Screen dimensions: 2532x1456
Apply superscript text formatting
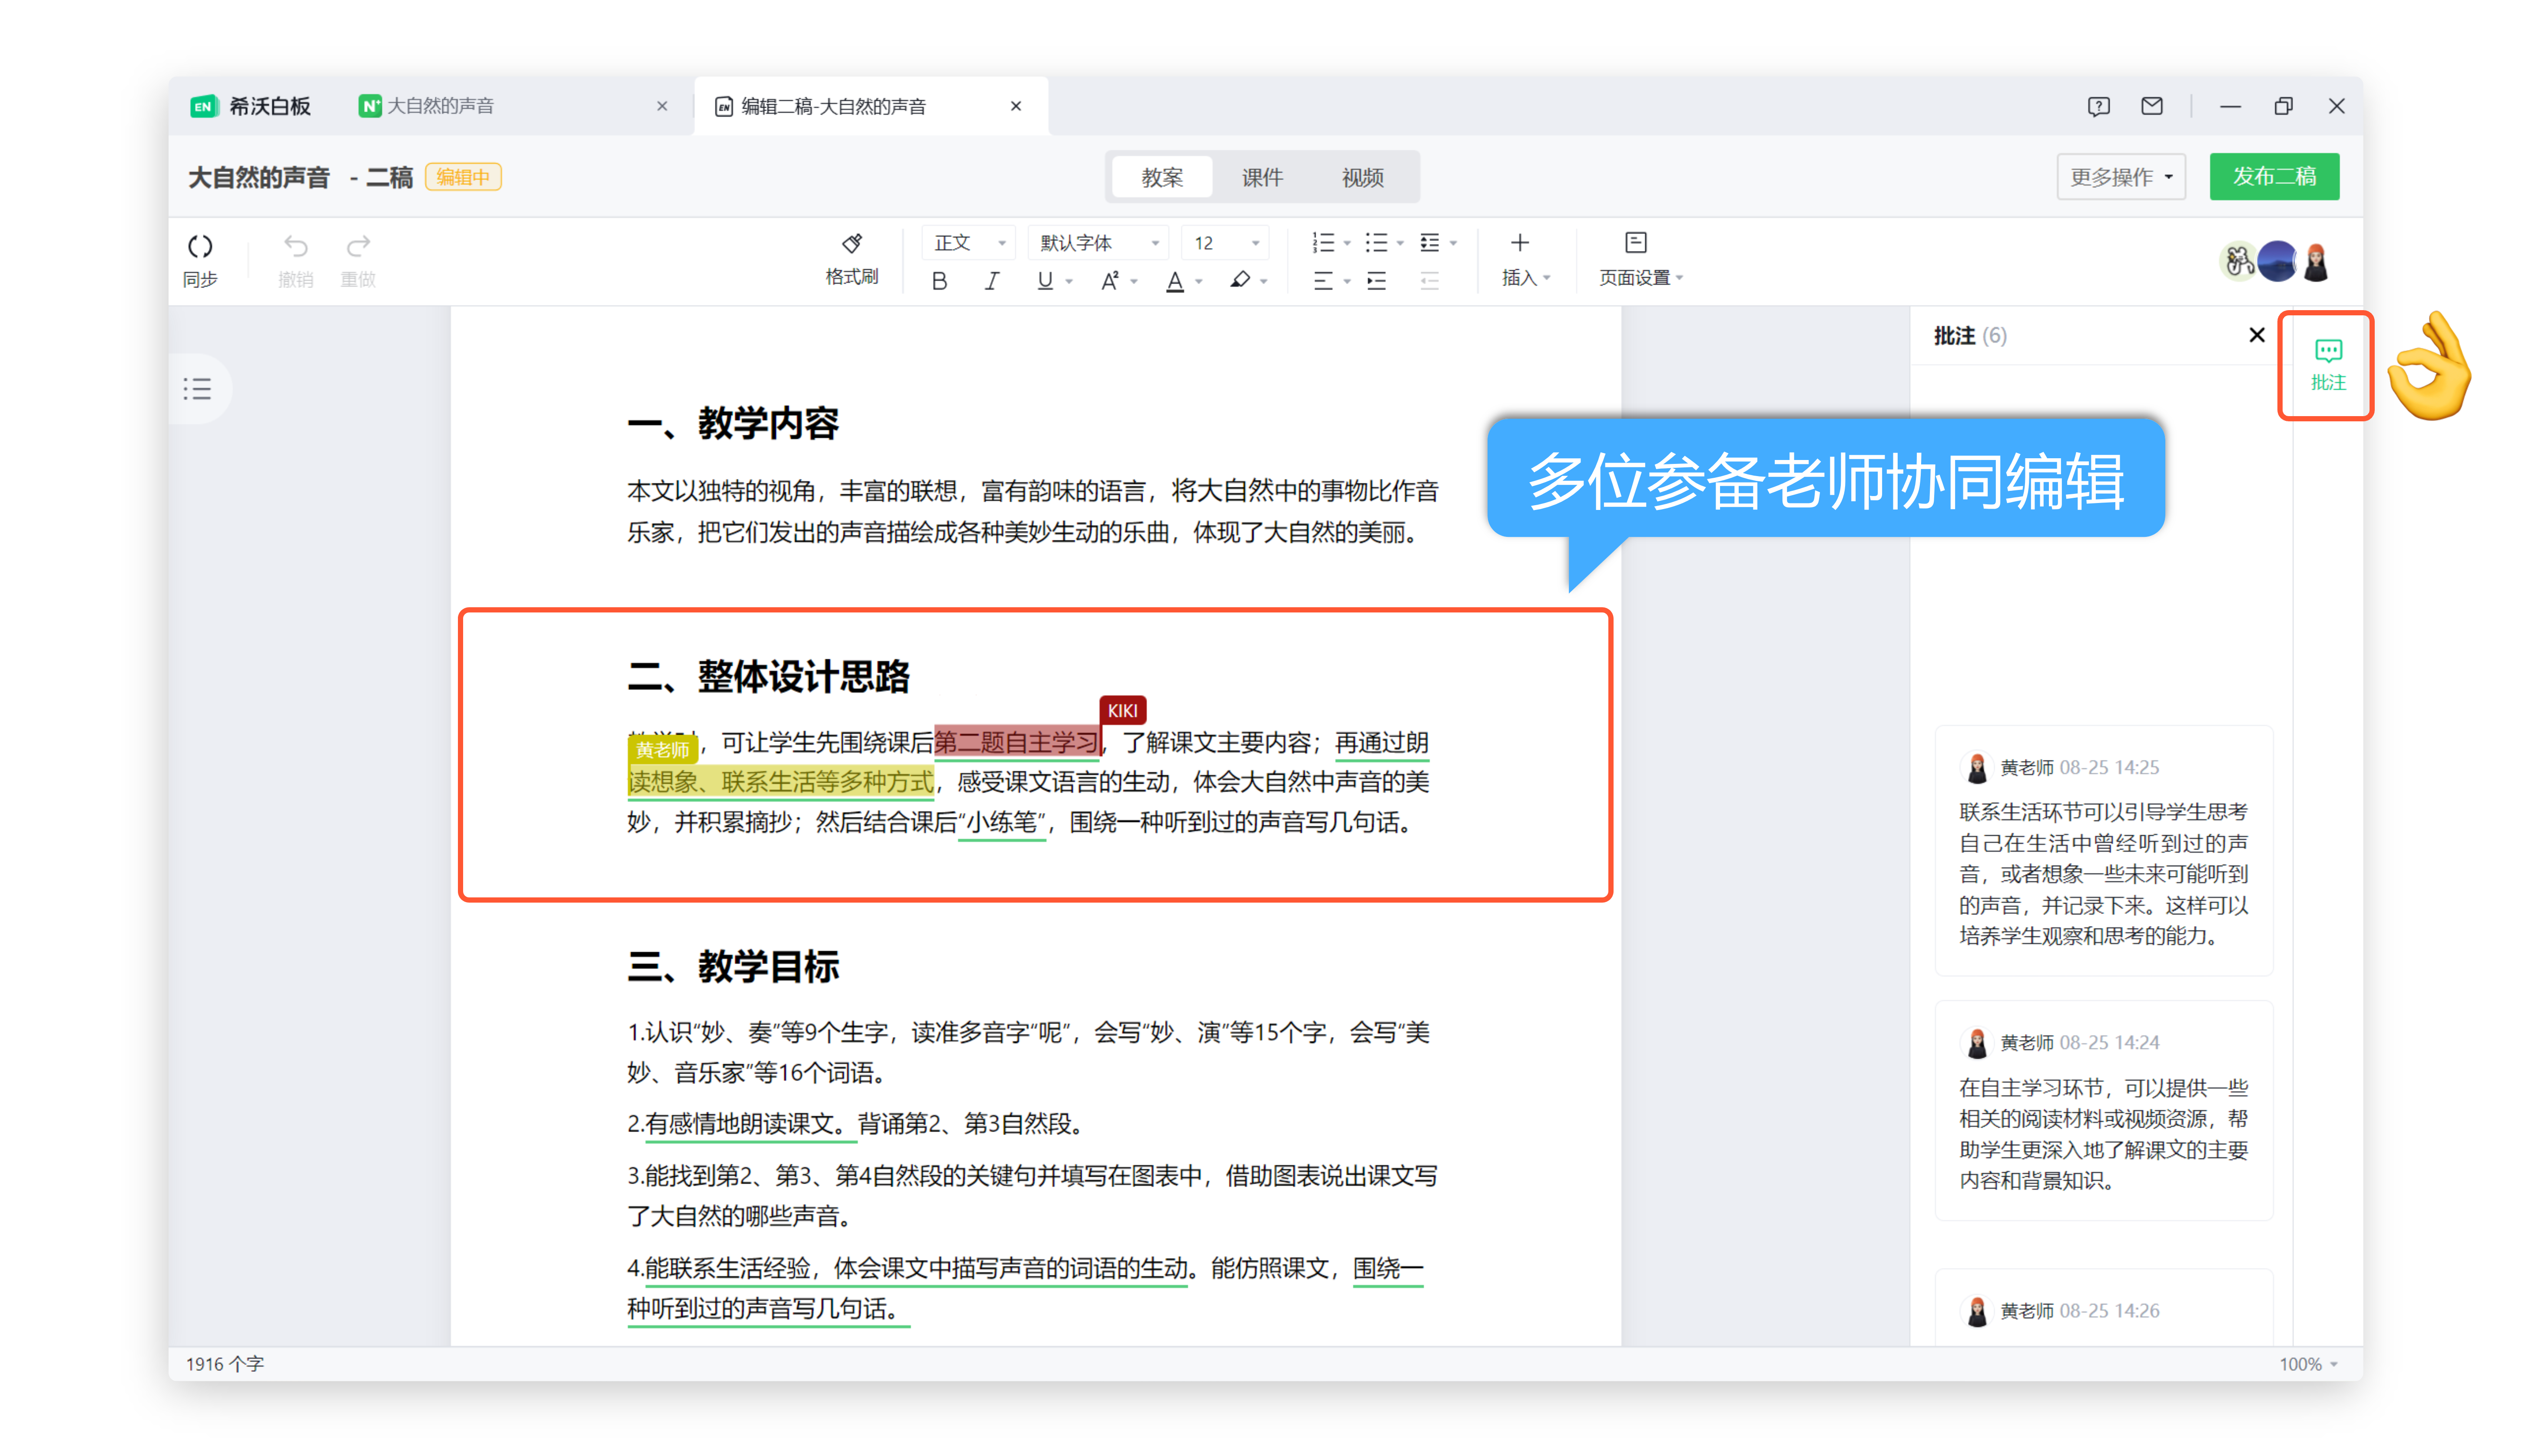tap(1109, 281)
